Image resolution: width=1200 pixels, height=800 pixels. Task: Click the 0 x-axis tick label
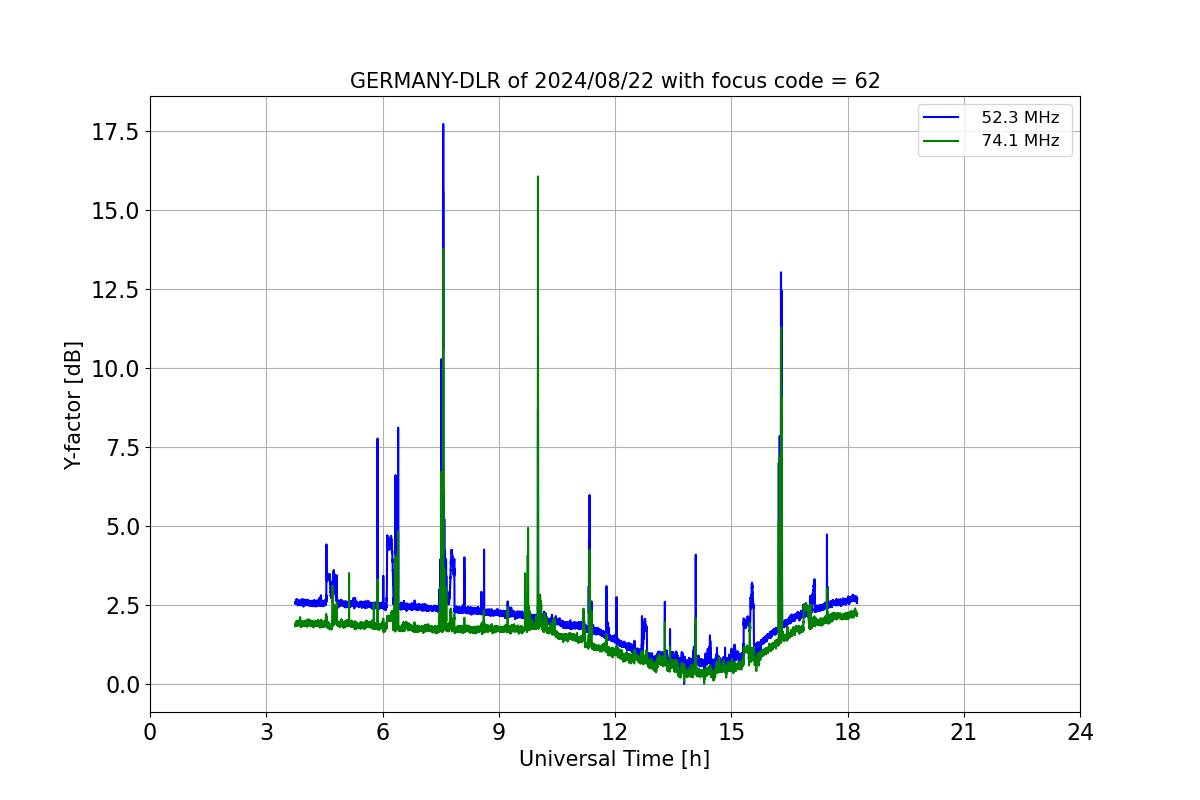pyautogui.click(x=150, y=732)
